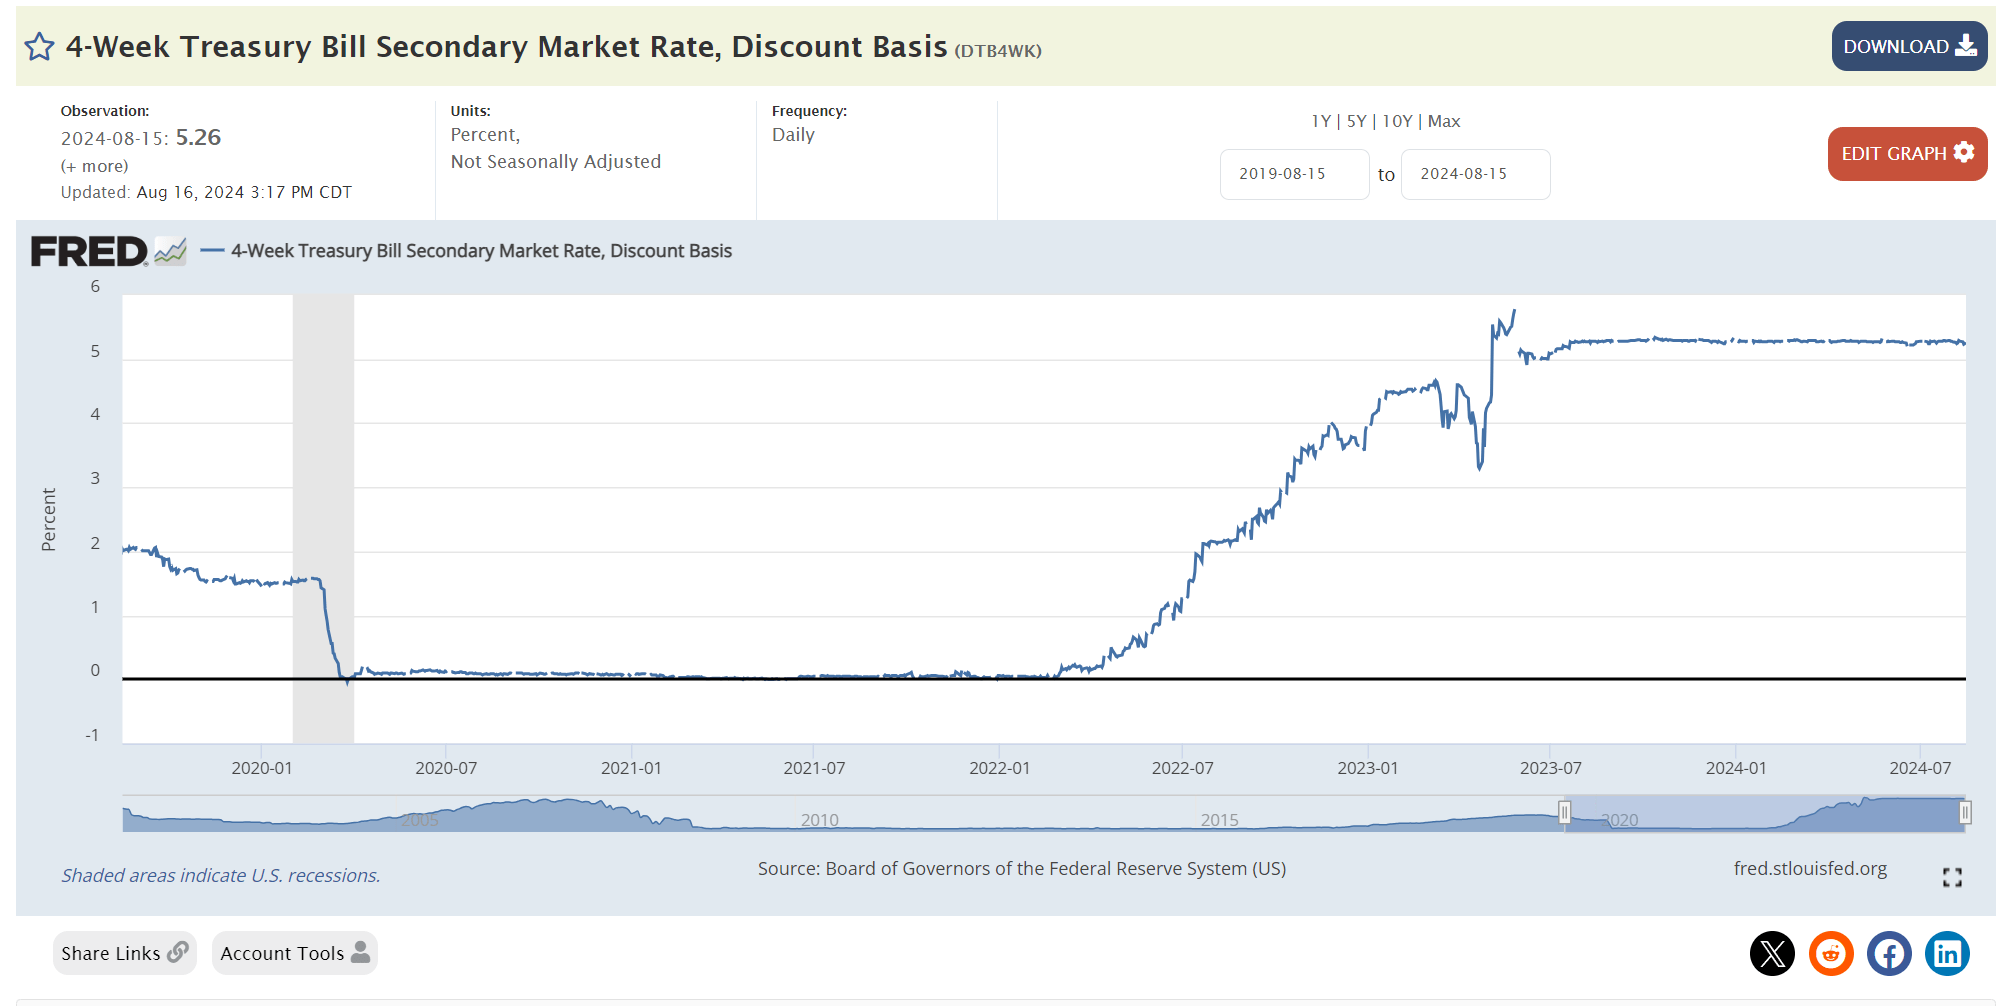The width and height of the screenshot is (2014, 1006).
Task: Click the Download button
Action: [x=1908, y=47]
